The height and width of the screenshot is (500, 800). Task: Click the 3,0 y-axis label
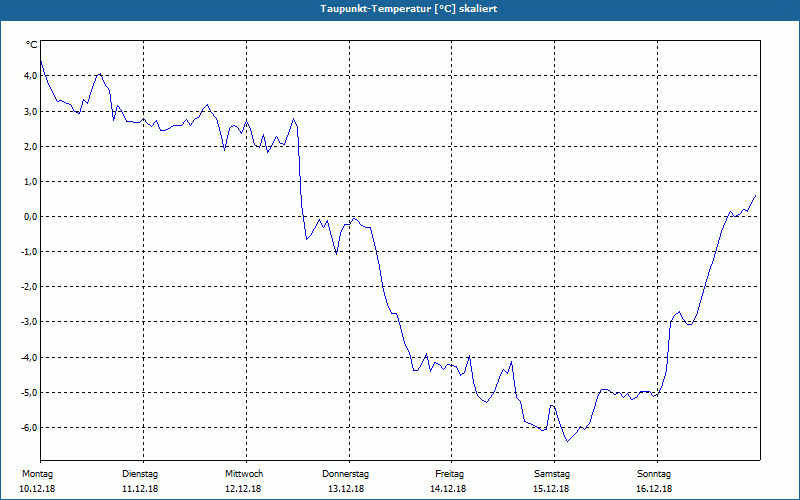coord(31,111)
